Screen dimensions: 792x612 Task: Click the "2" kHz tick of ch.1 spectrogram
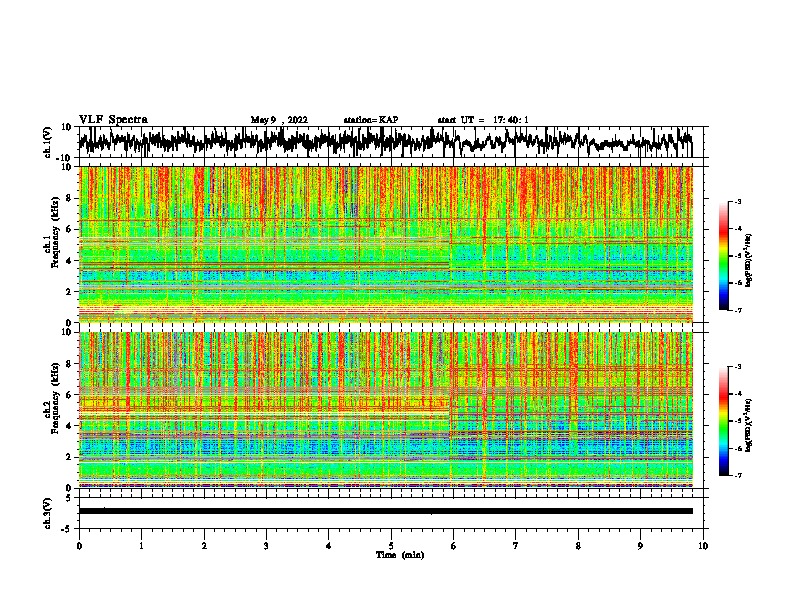coord(70,292)
